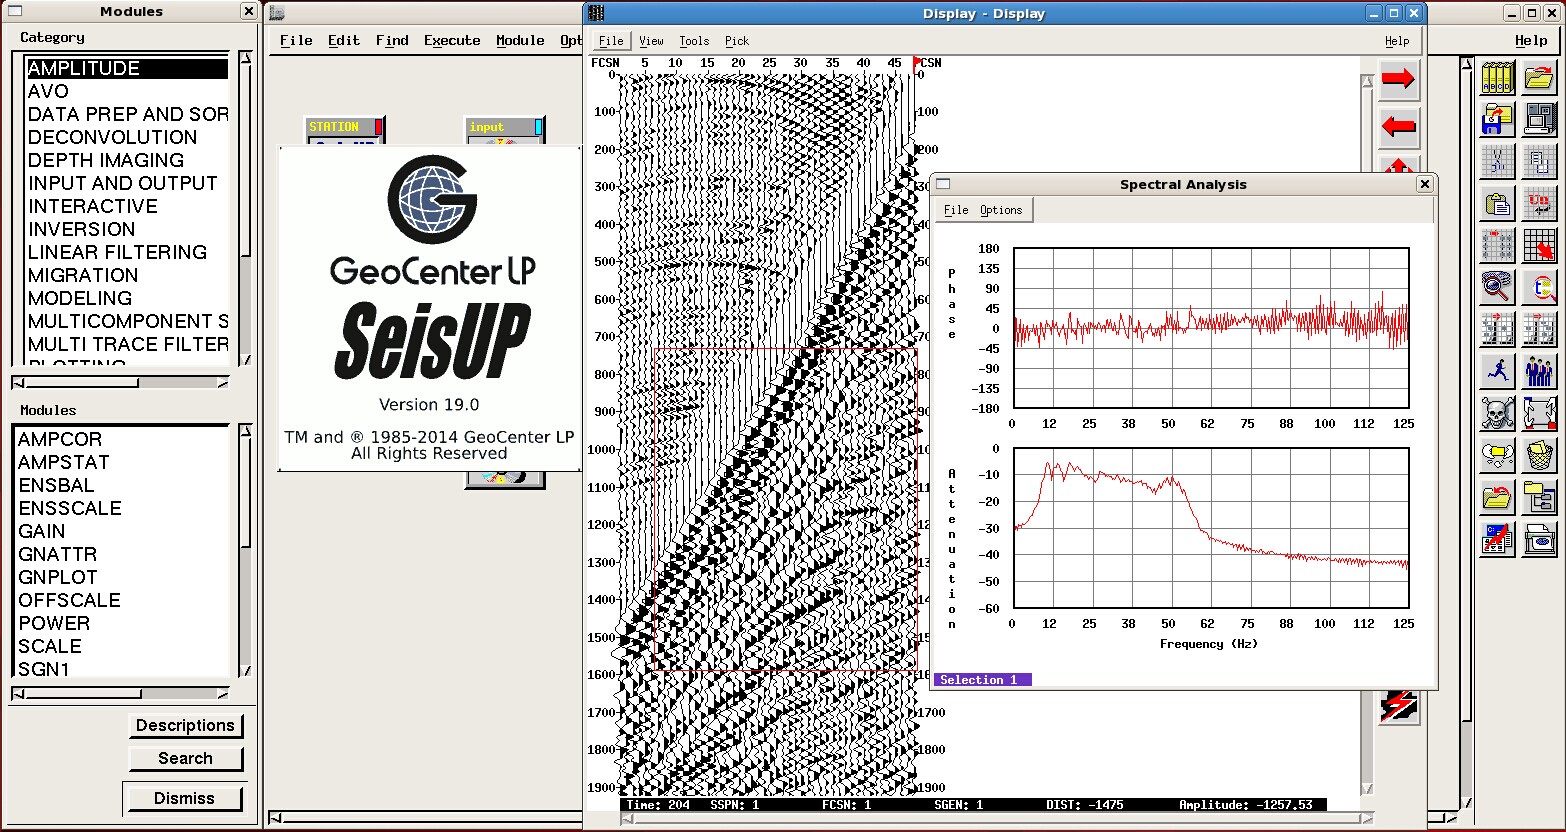Click the running man execute icon

1497,372
